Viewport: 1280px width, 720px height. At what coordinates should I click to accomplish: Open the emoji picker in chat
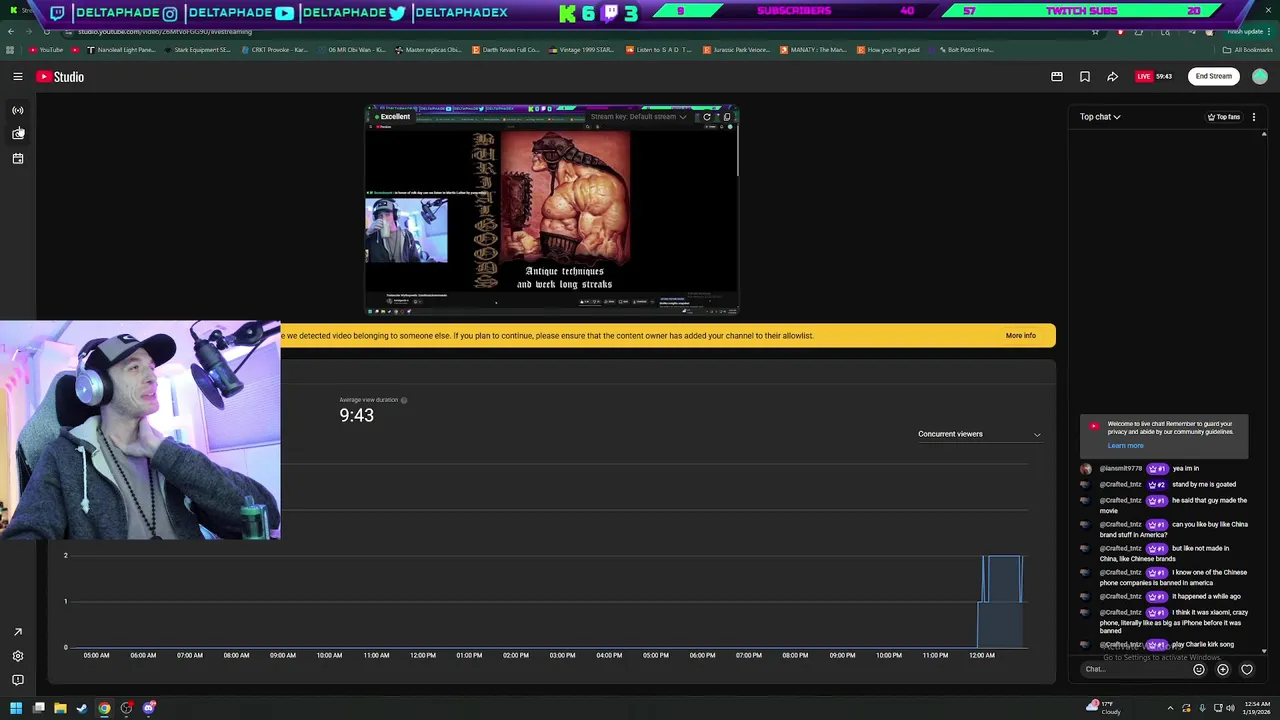1199,670
